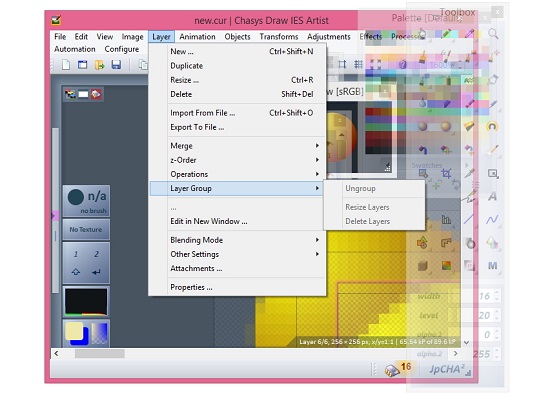Select the Crop tool in Toolbox
Screen dimensions: 550x395
click(446, 173)
